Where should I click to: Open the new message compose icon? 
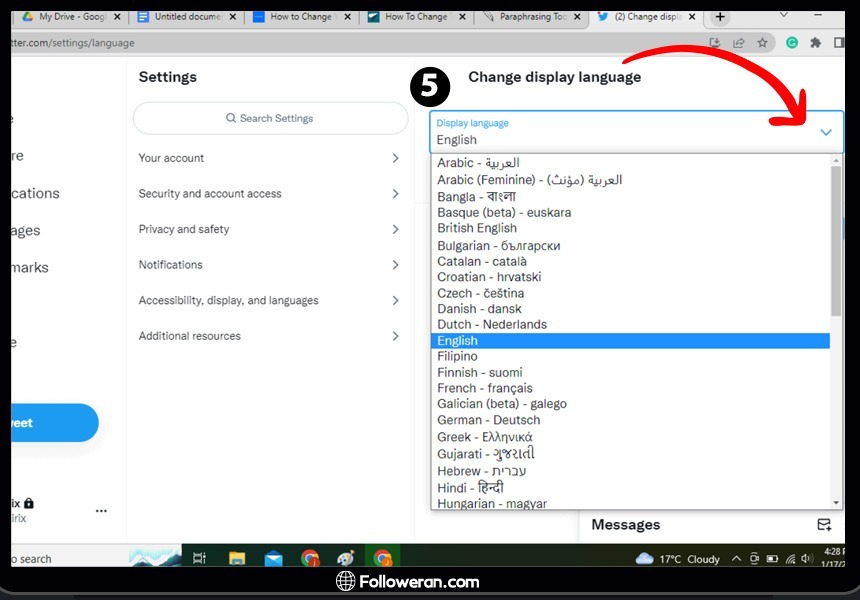(x=823, y=525)
